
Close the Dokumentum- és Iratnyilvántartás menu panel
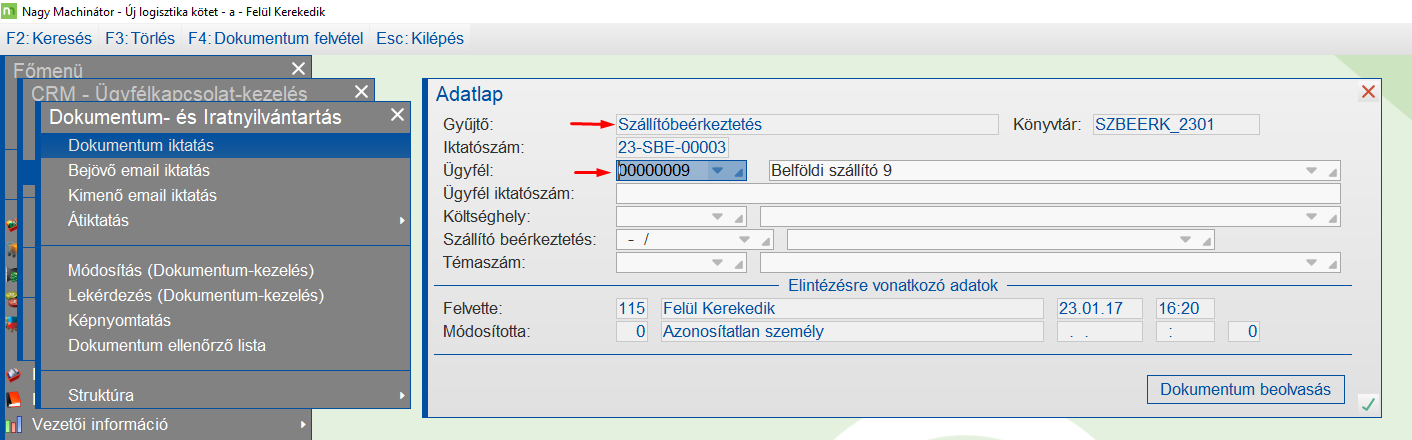397,116
